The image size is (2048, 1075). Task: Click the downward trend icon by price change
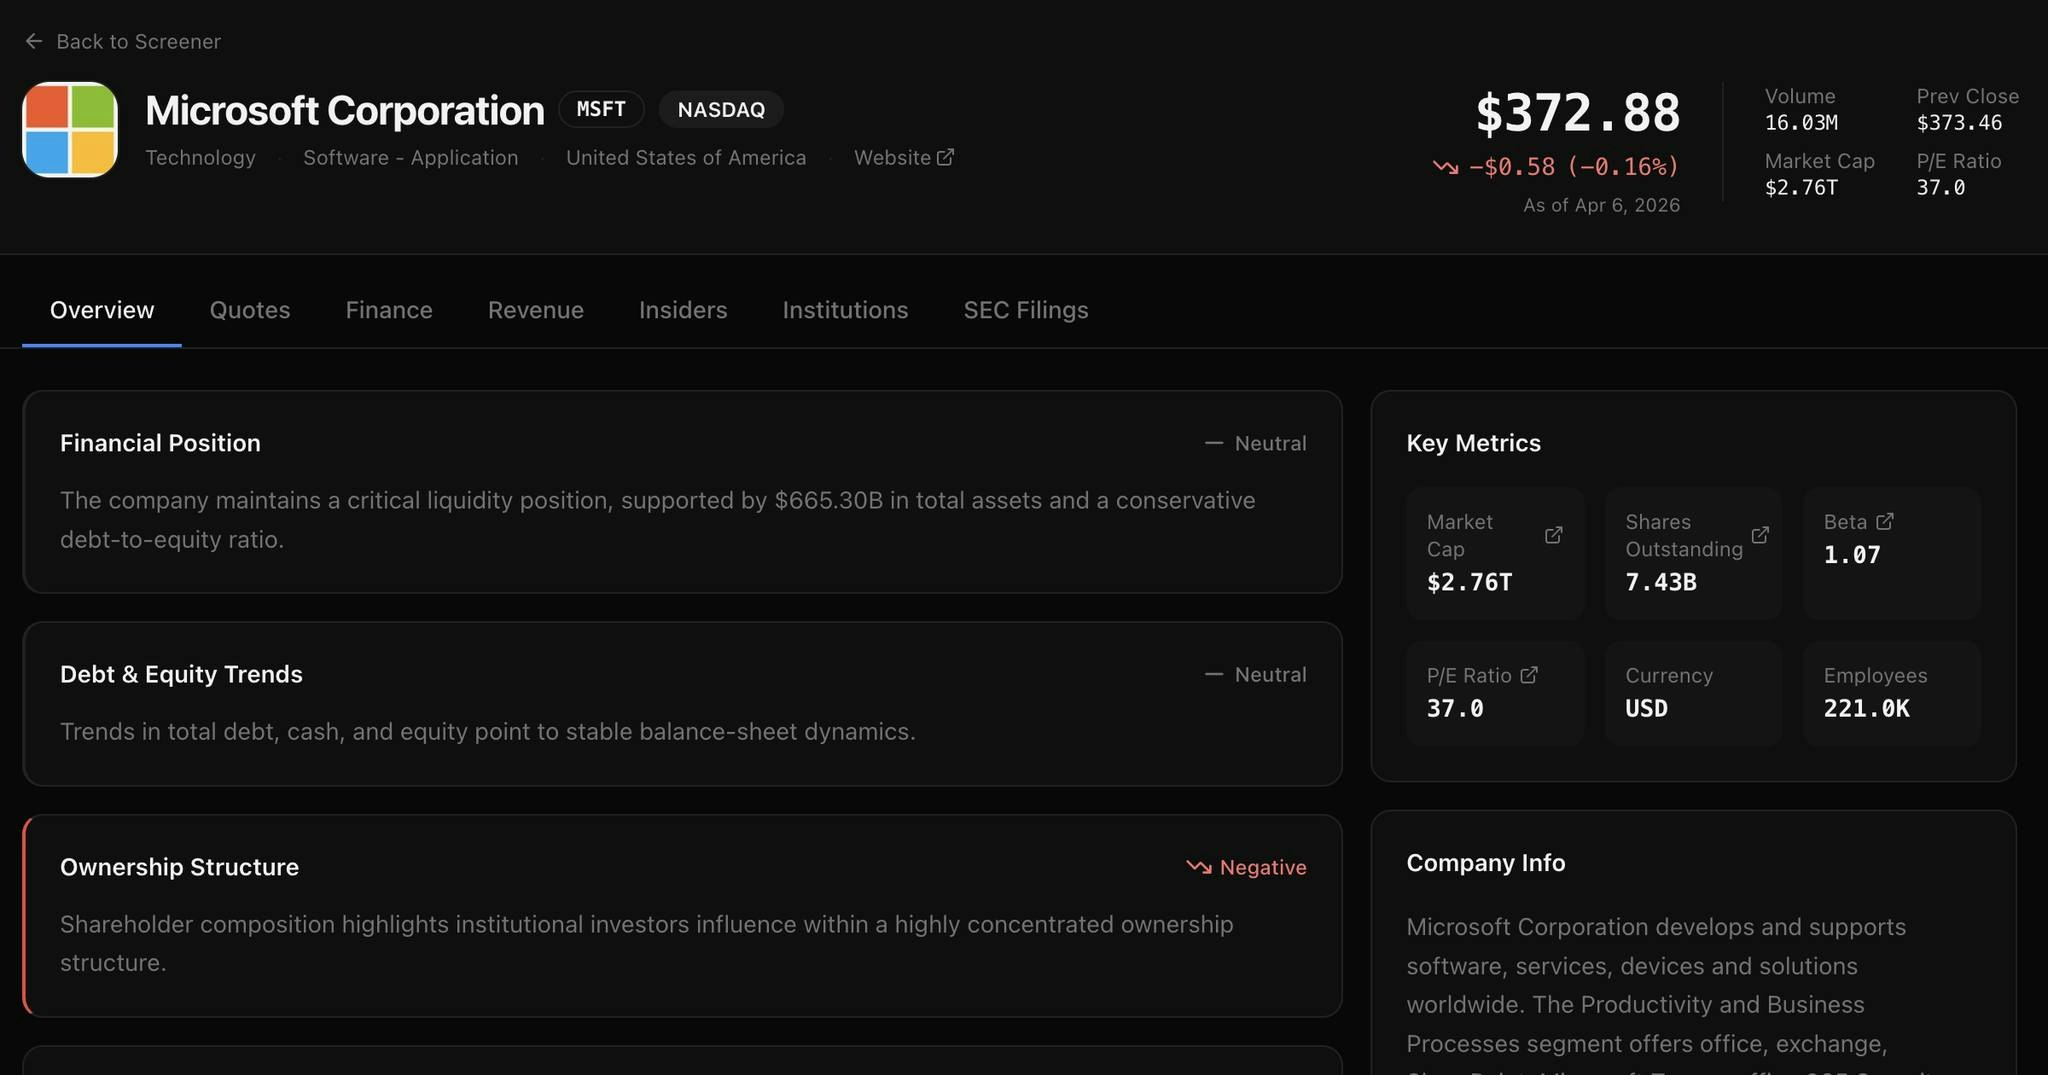point(1445,167)
